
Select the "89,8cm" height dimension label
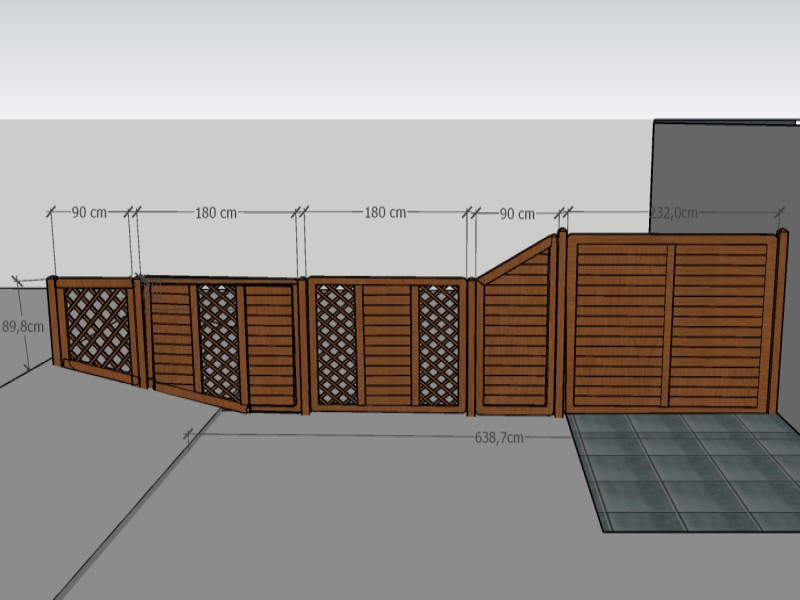[x=23, y=327]
